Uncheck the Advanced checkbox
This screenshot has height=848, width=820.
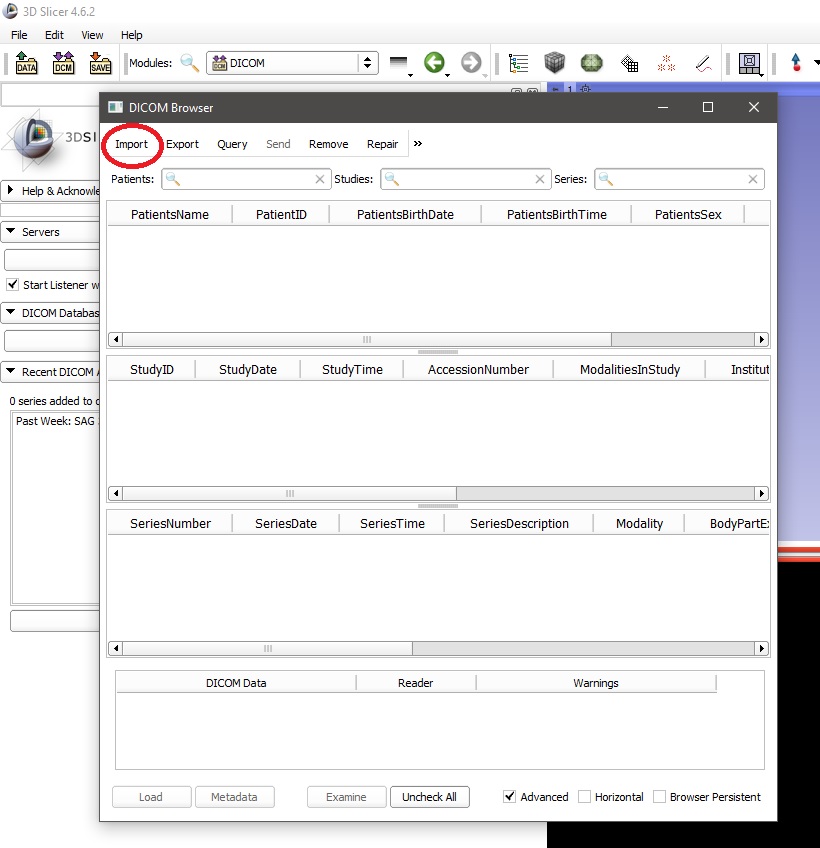(510, 797)
